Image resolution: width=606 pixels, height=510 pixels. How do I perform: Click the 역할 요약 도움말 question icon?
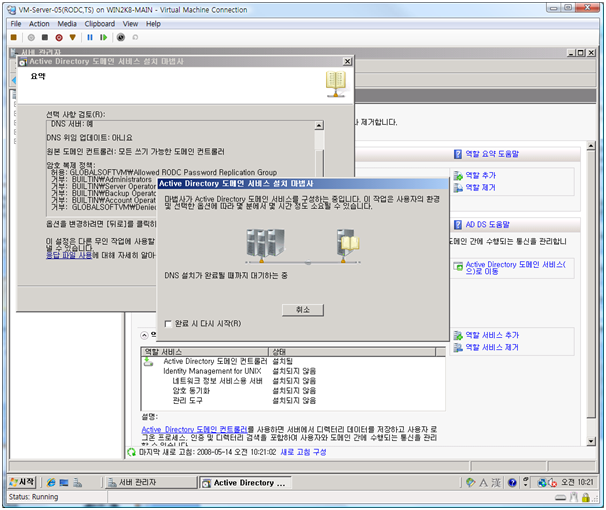(458, 154)
